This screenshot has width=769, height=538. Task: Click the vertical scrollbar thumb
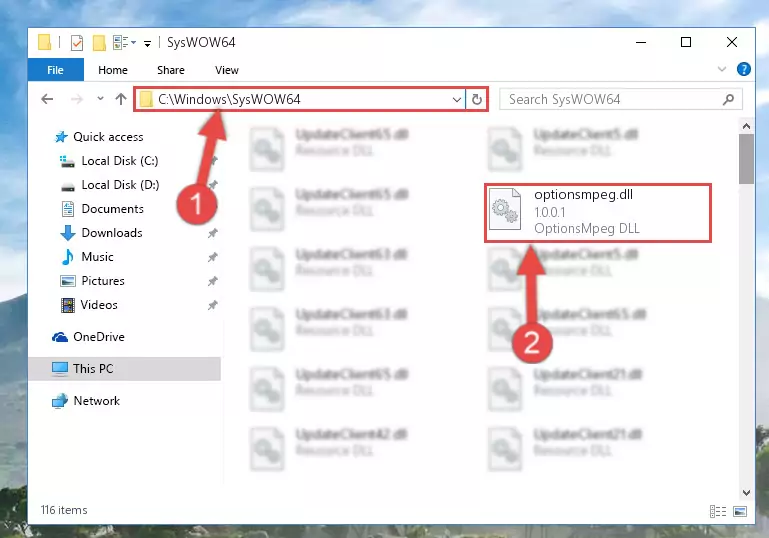click(746, 159)
